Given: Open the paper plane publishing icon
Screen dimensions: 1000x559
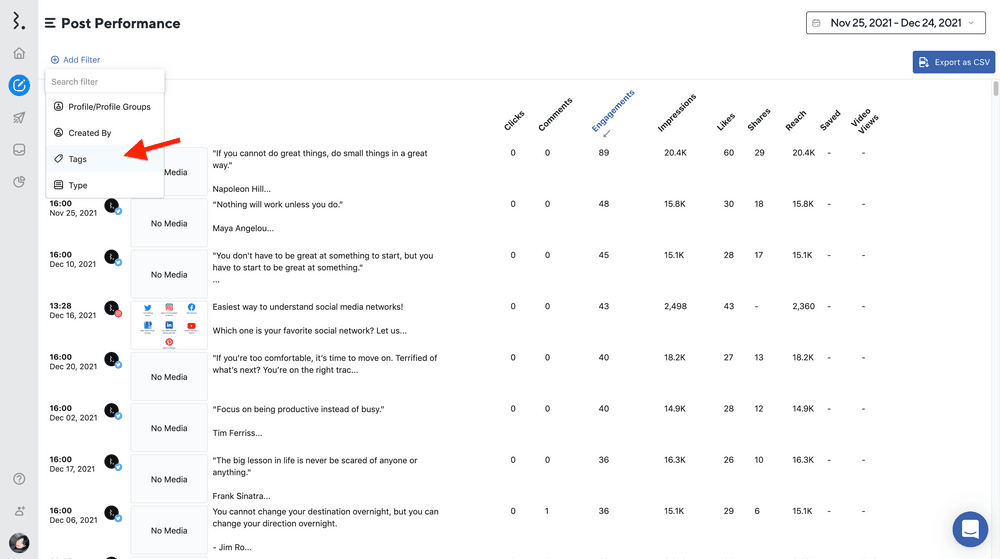Looking at the screenshot, I should tap(19, 118).
